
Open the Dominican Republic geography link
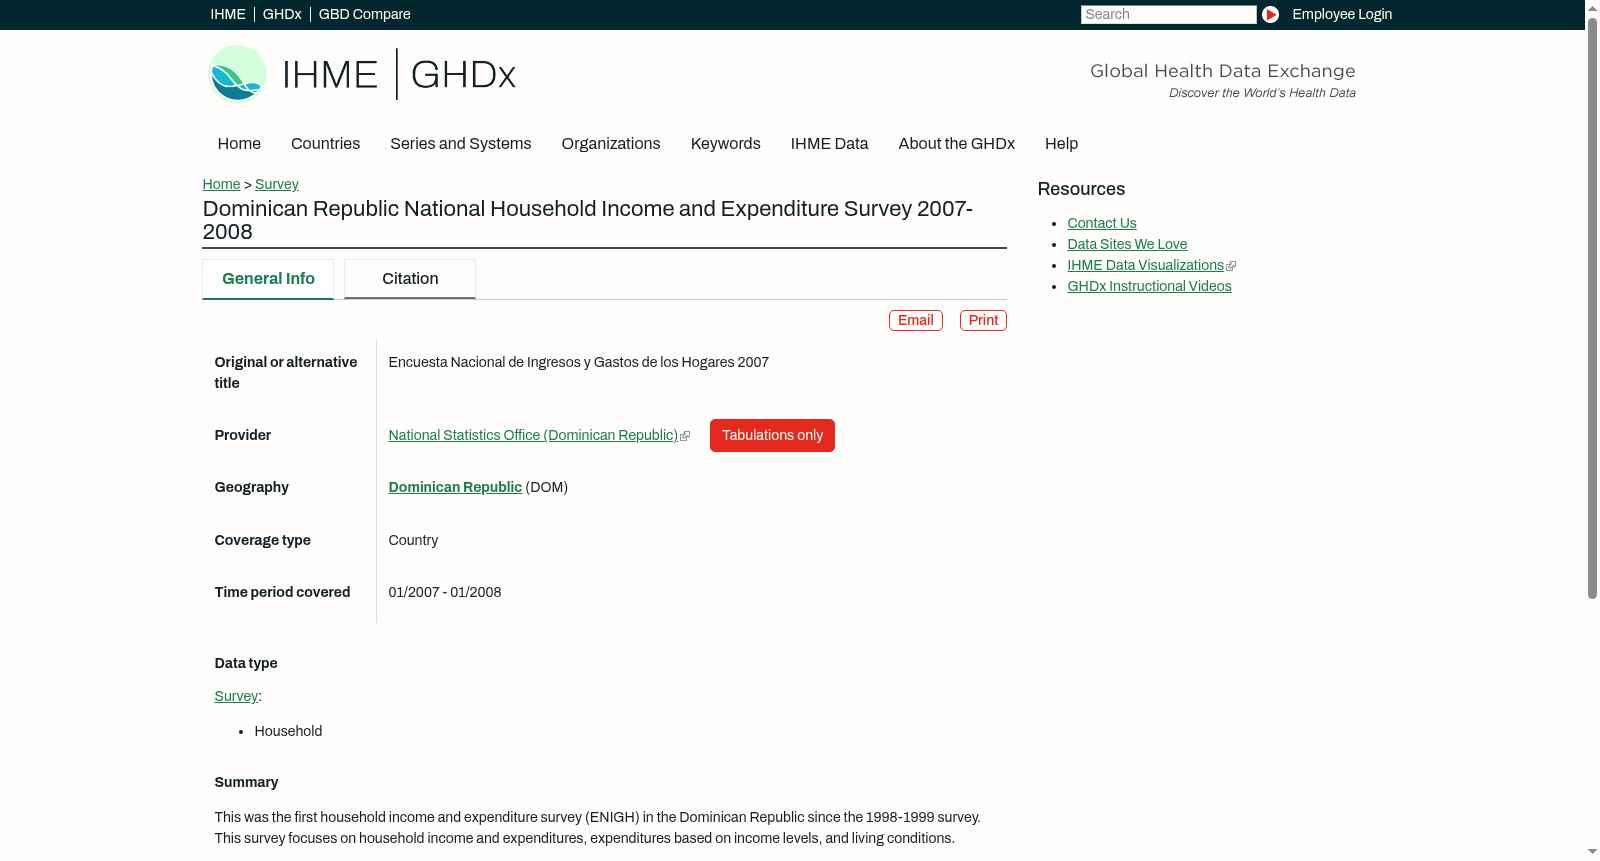(455, 488)
